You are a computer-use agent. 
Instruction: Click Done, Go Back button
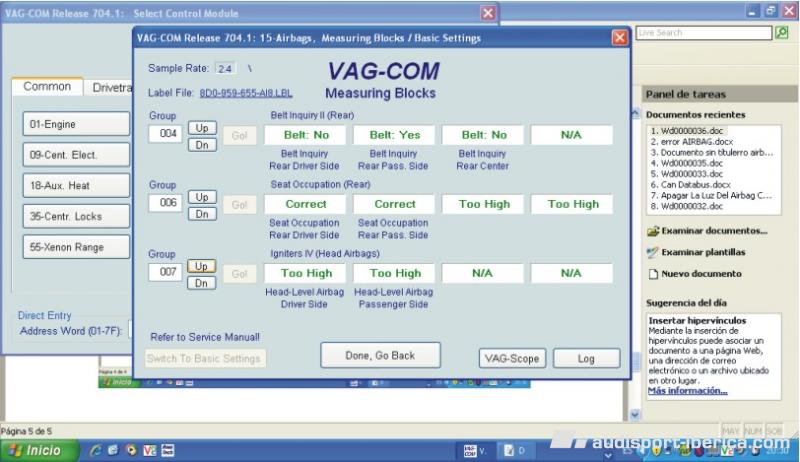pos(380,355)
